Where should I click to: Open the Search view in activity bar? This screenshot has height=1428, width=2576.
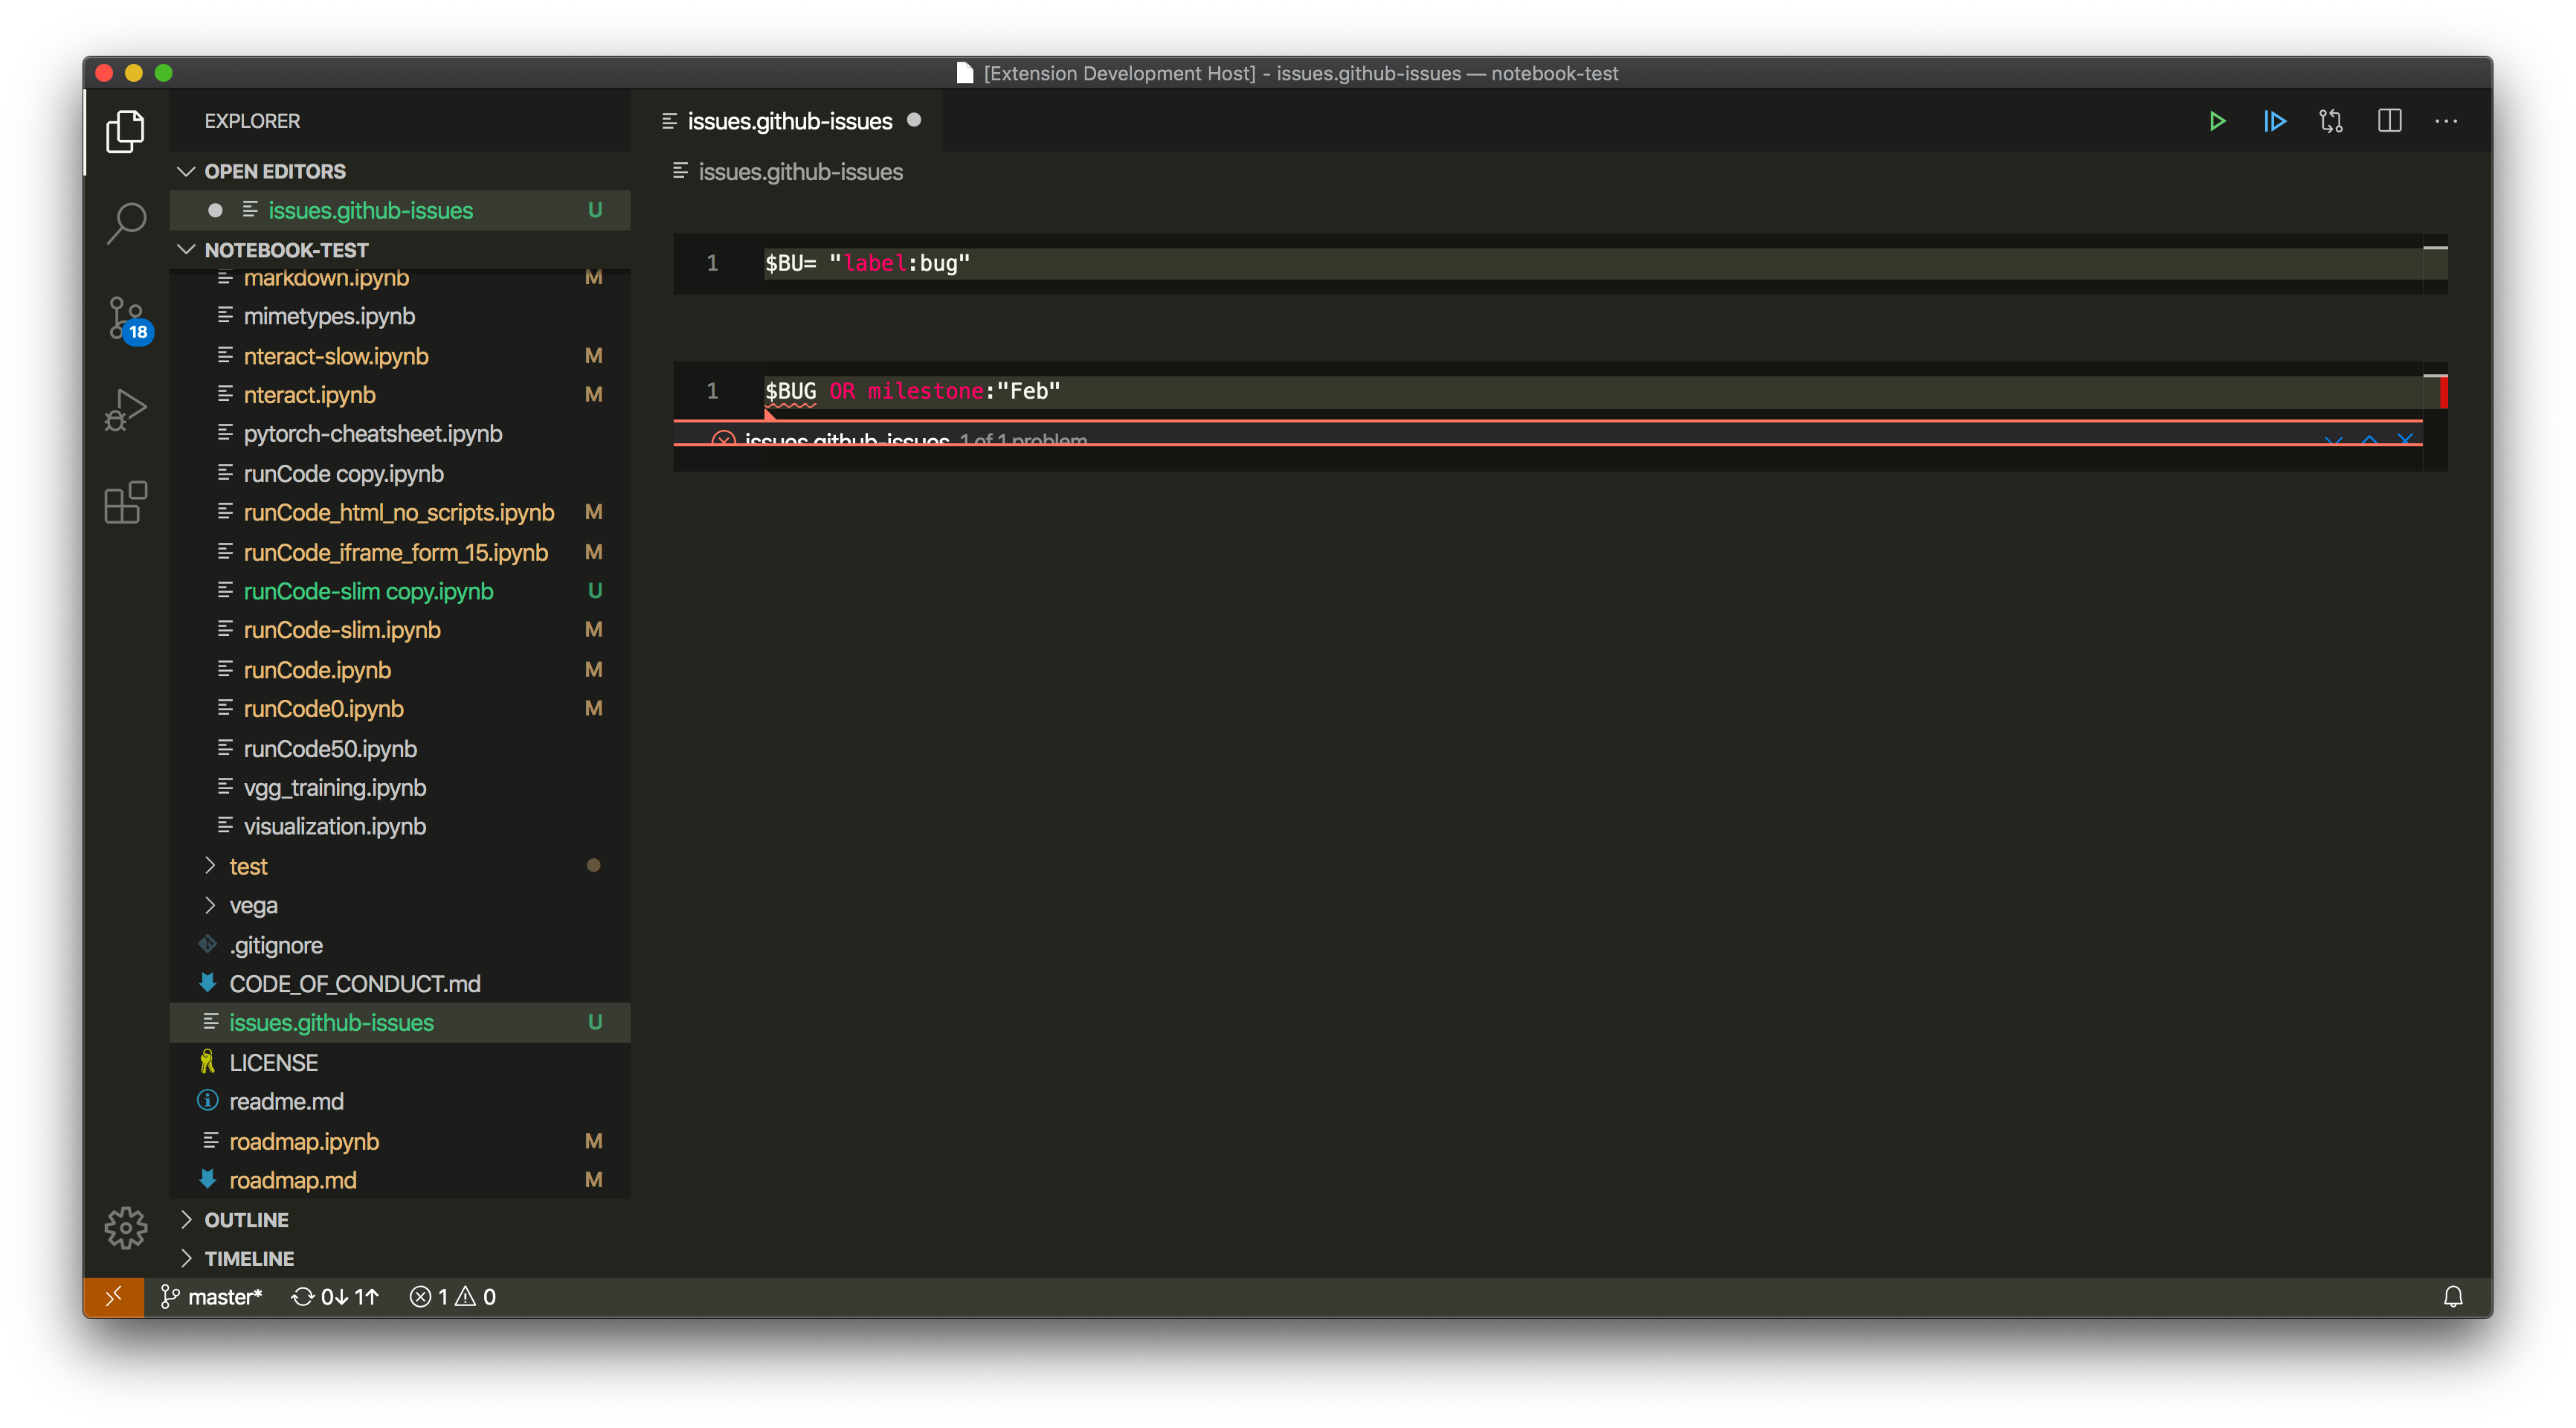pos(125,224)
